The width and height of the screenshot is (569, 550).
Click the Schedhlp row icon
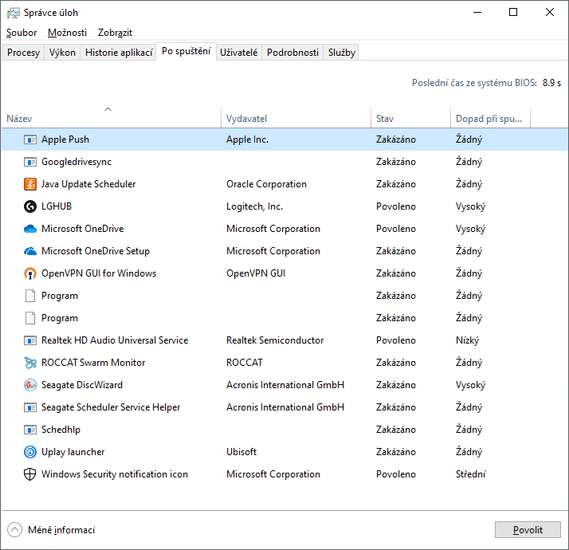click(30, 430)
